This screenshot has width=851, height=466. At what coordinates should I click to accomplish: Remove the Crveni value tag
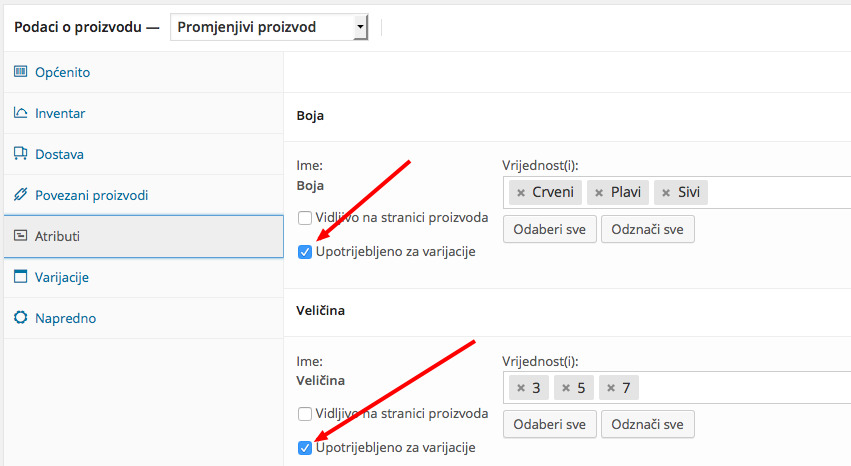(521, 193)
